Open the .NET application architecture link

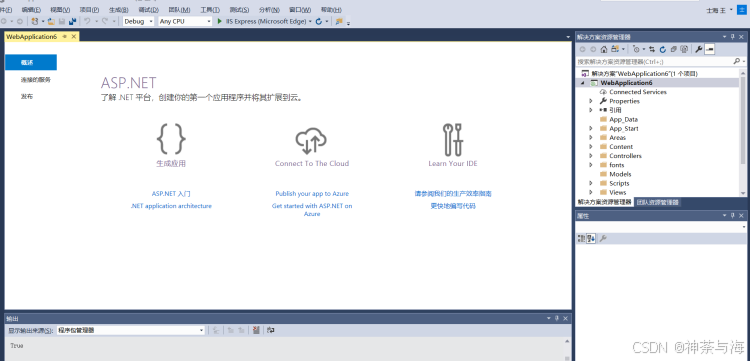pyautogui.click(x=171, y=206)
